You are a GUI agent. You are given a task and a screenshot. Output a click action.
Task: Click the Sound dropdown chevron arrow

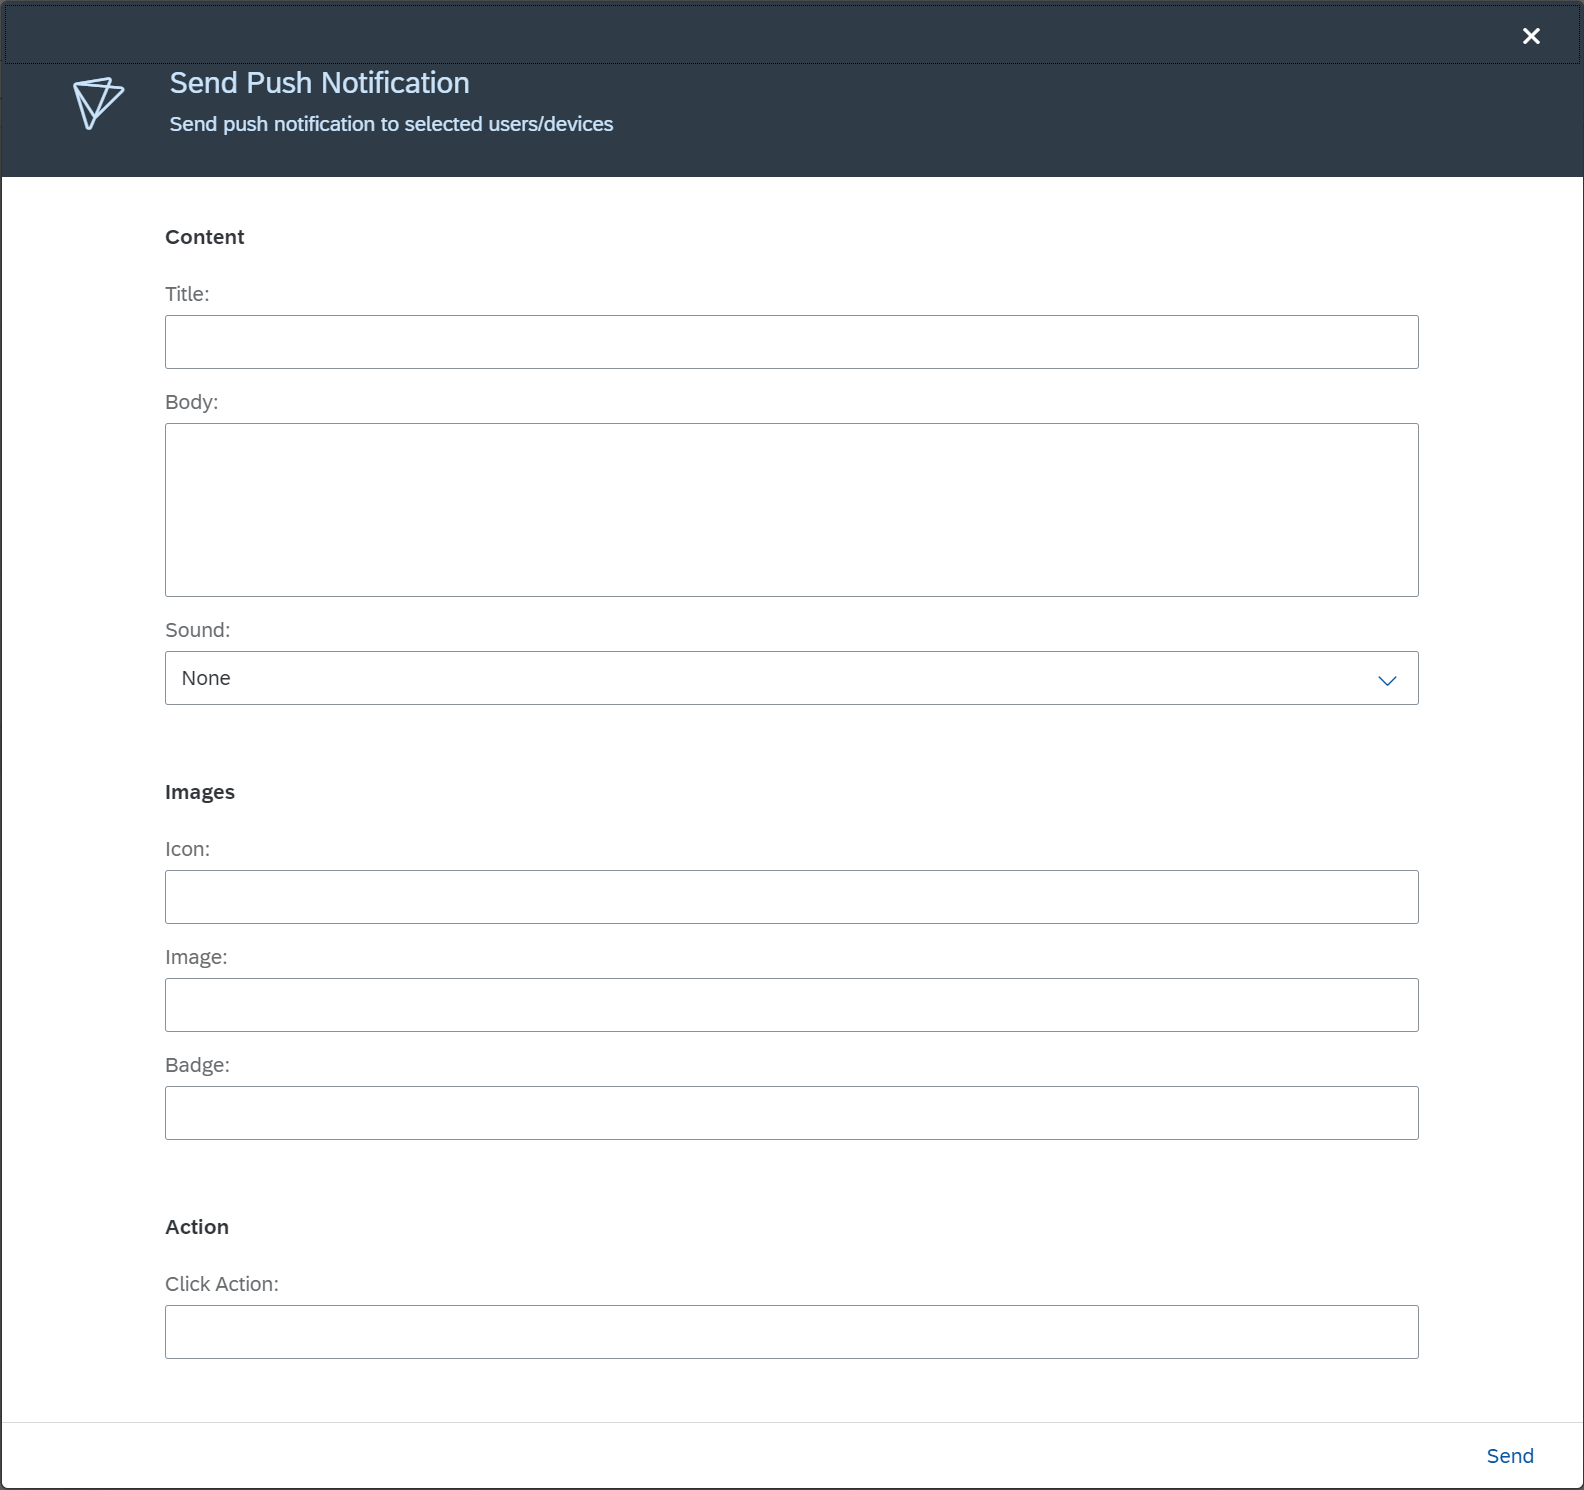click(1387, 680)
